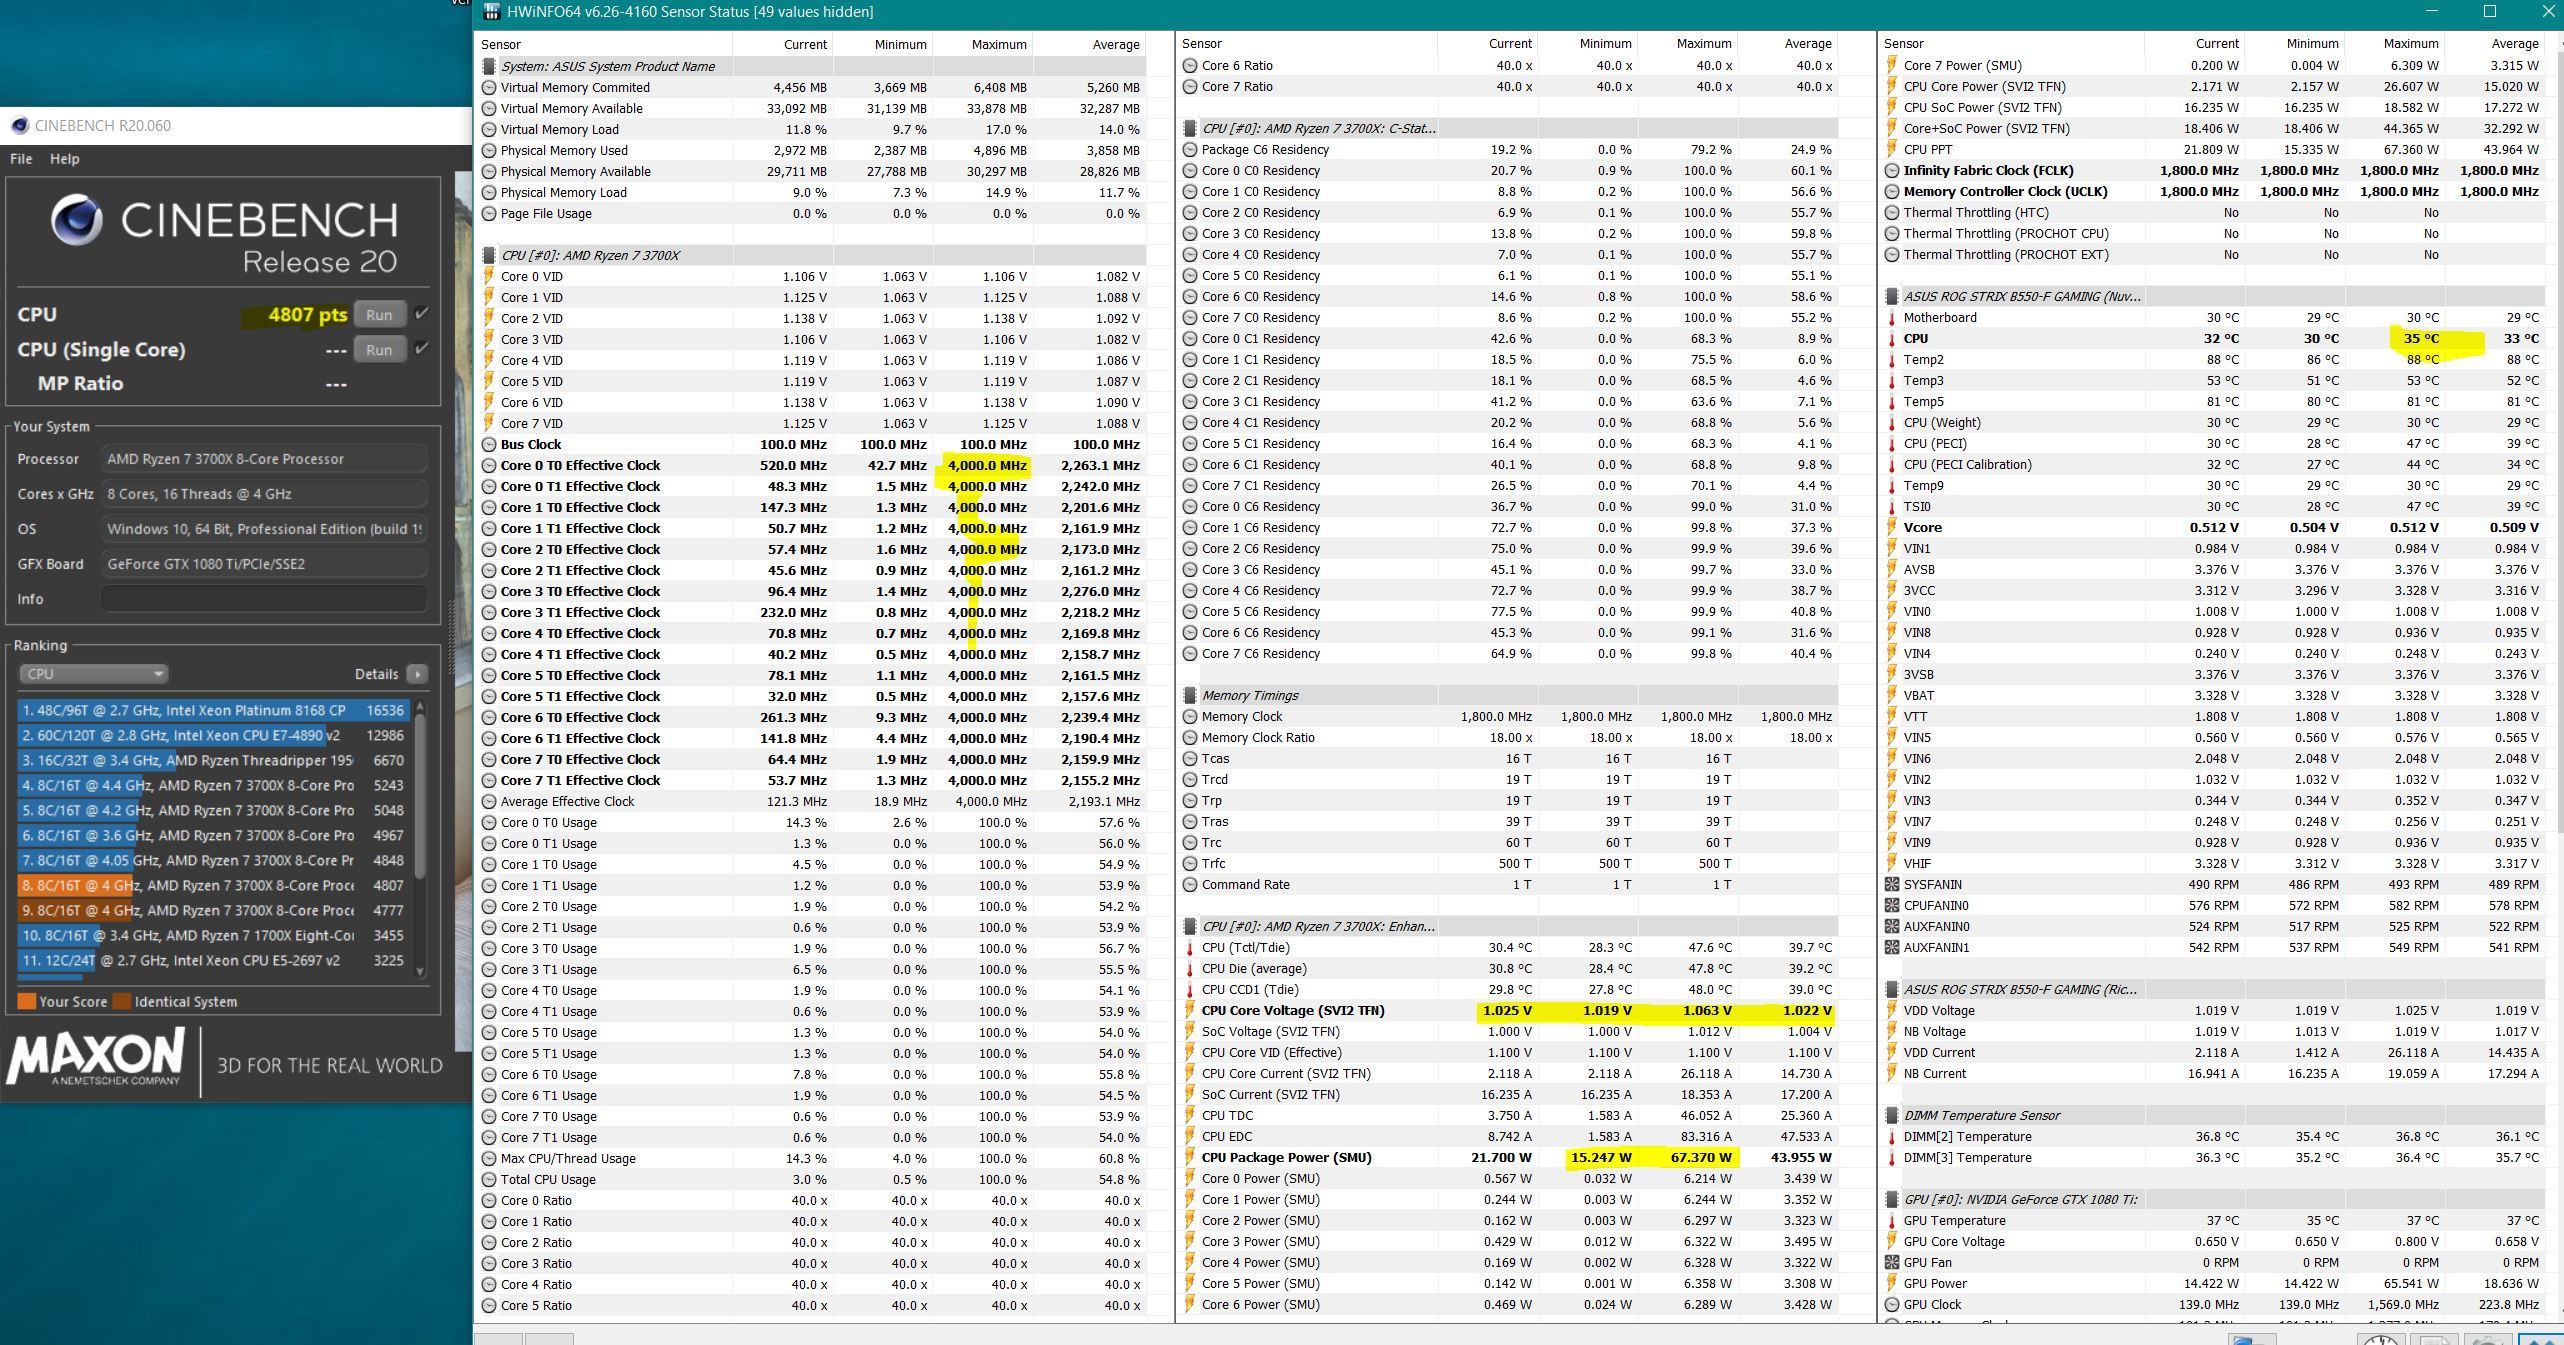The height and width of the screenshot is (1345, 2564).
Task: Click the Processor field showing AMD Ryzen 7 3700X
Action: click(x=264, y=459)
